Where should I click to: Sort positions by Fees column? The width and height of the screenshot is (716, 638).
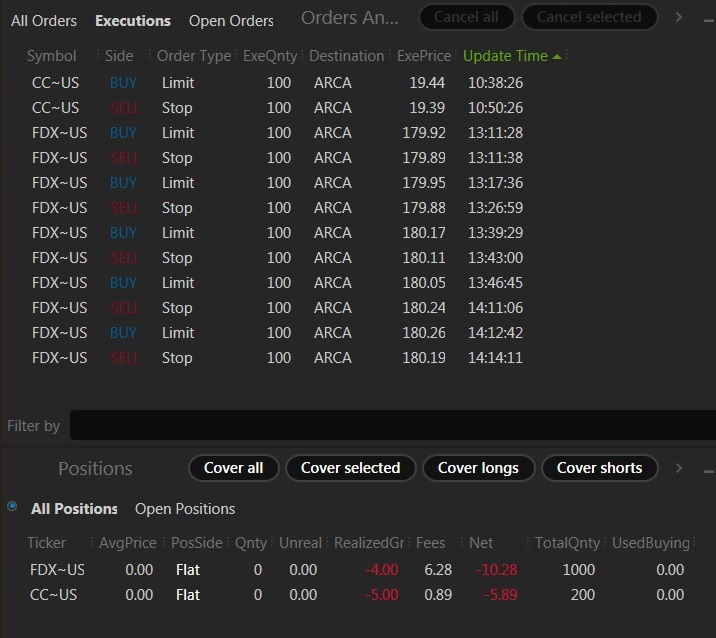tap(431, 543)
